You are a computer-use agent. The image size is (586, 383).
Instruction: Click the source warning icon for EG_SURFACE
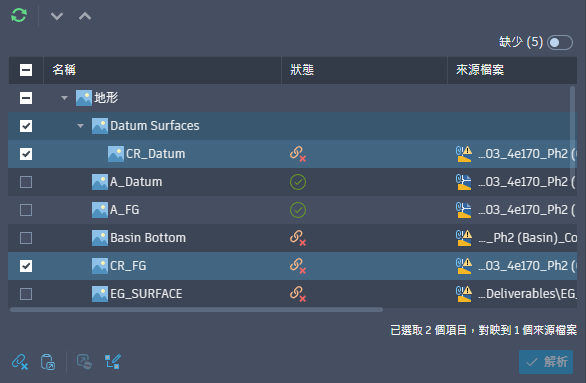point(464,294)
